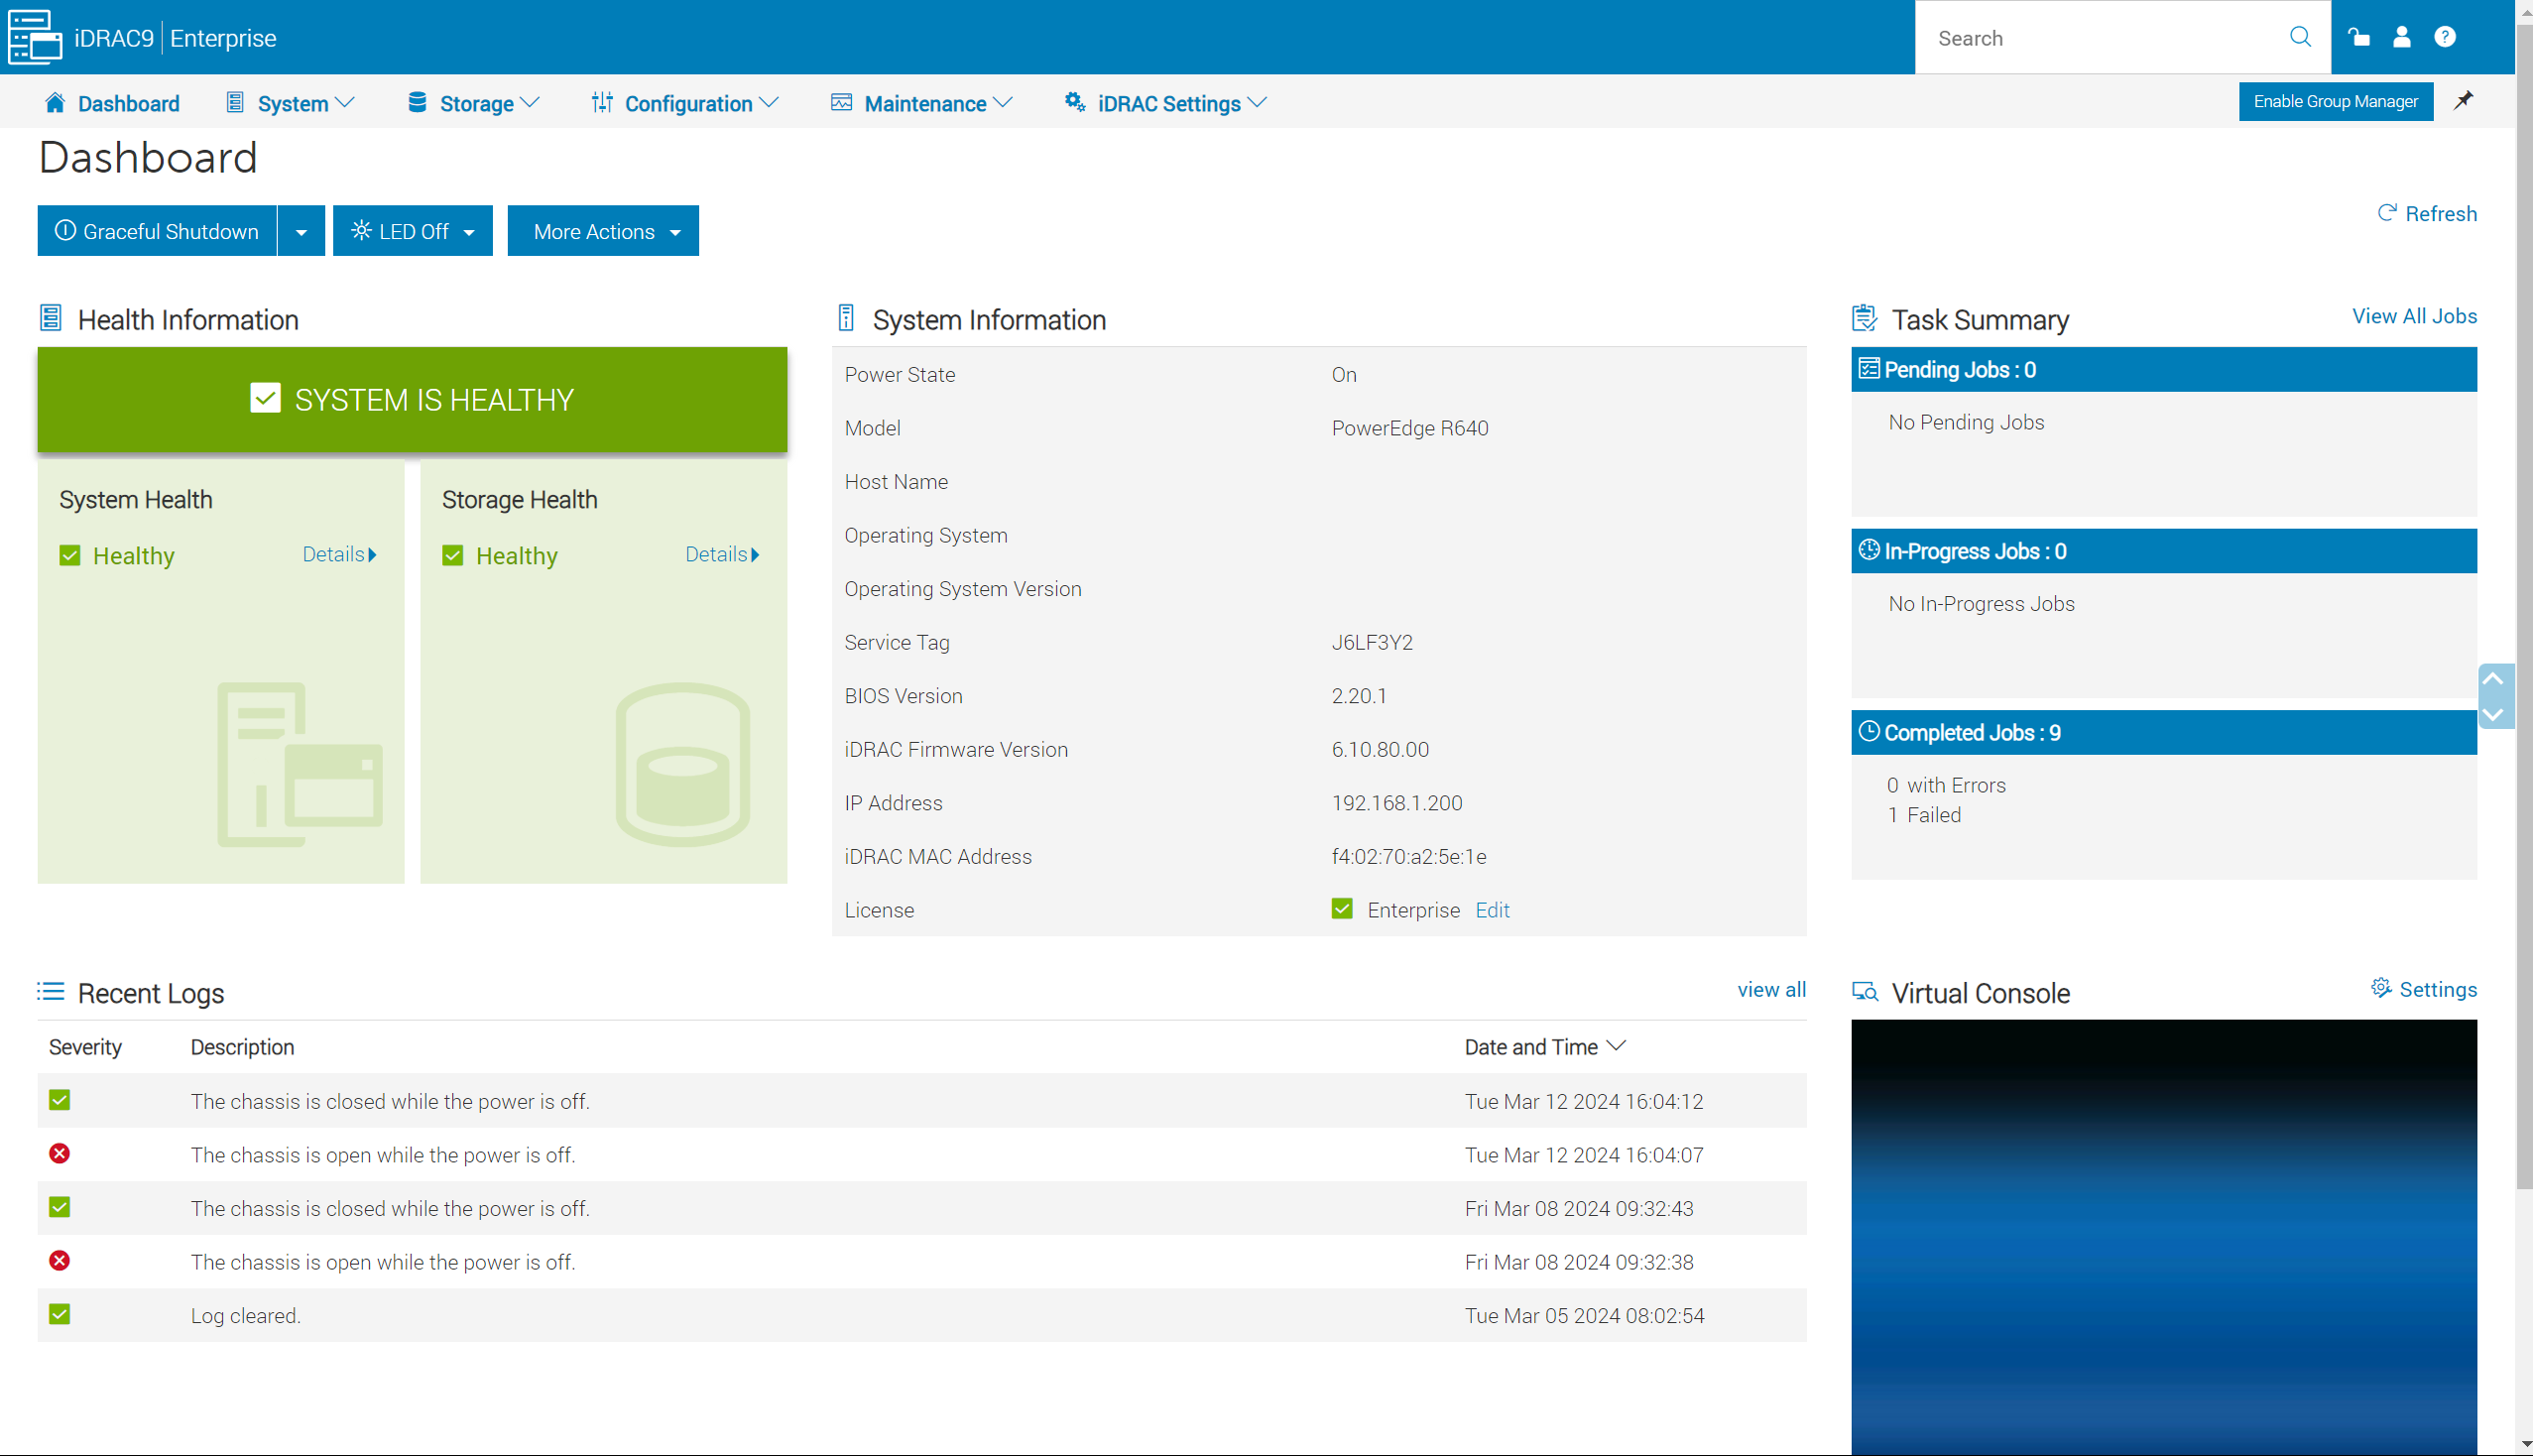Select the IP address 192.168.1.200
2533x1456 pixels.
(x=1397, y=803)
